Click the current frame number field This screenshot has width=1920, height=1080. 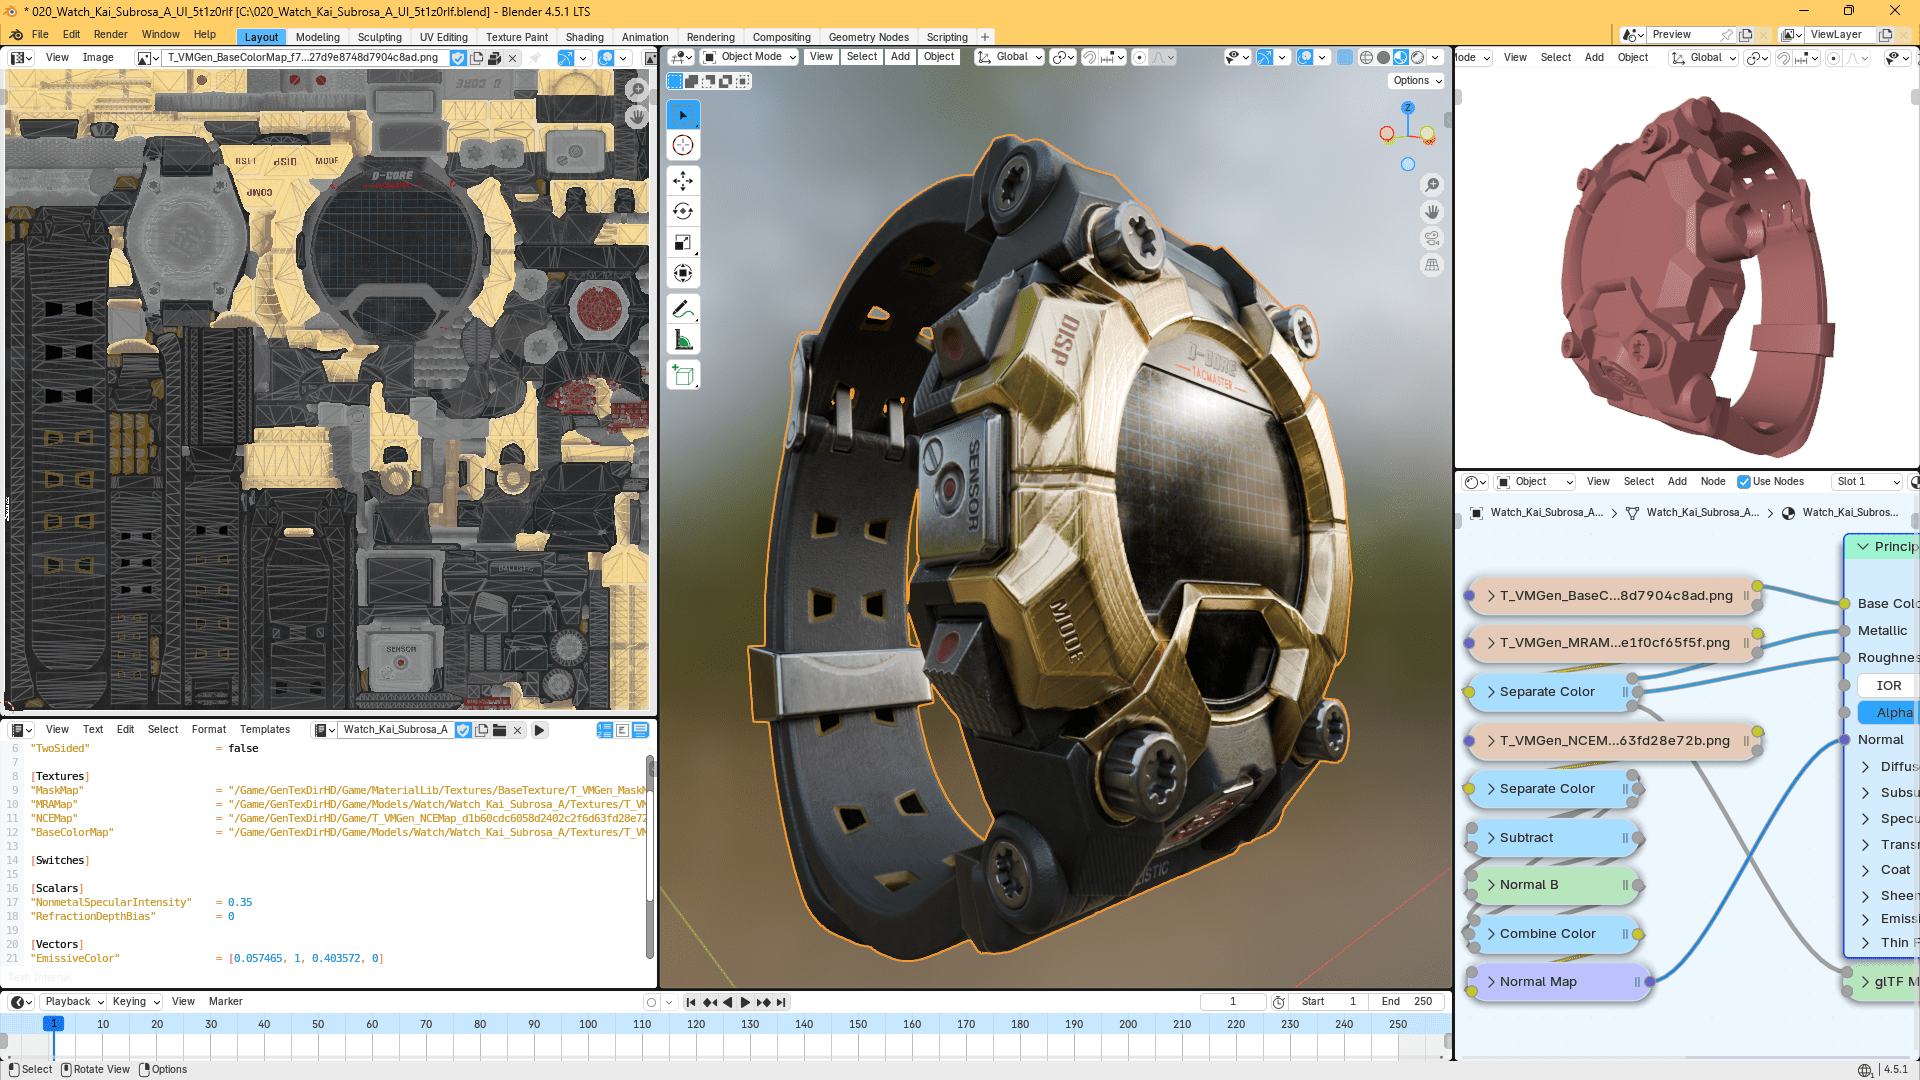(1233, 1002)
